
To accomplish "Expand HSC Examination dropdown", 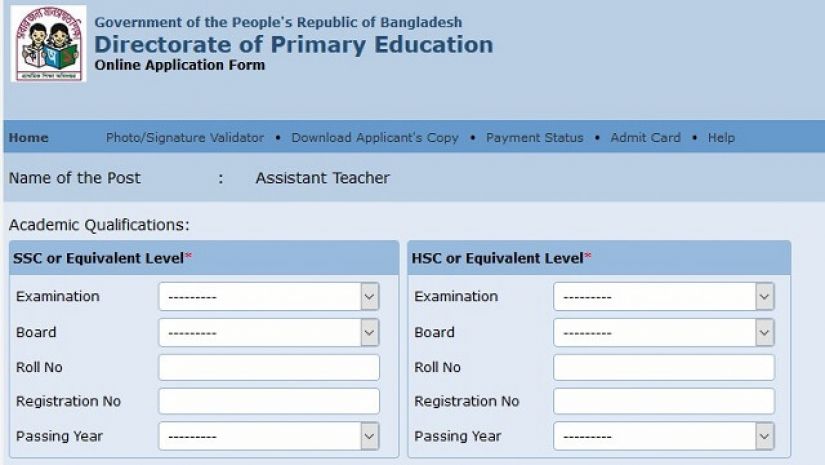I will pos(663,297).
